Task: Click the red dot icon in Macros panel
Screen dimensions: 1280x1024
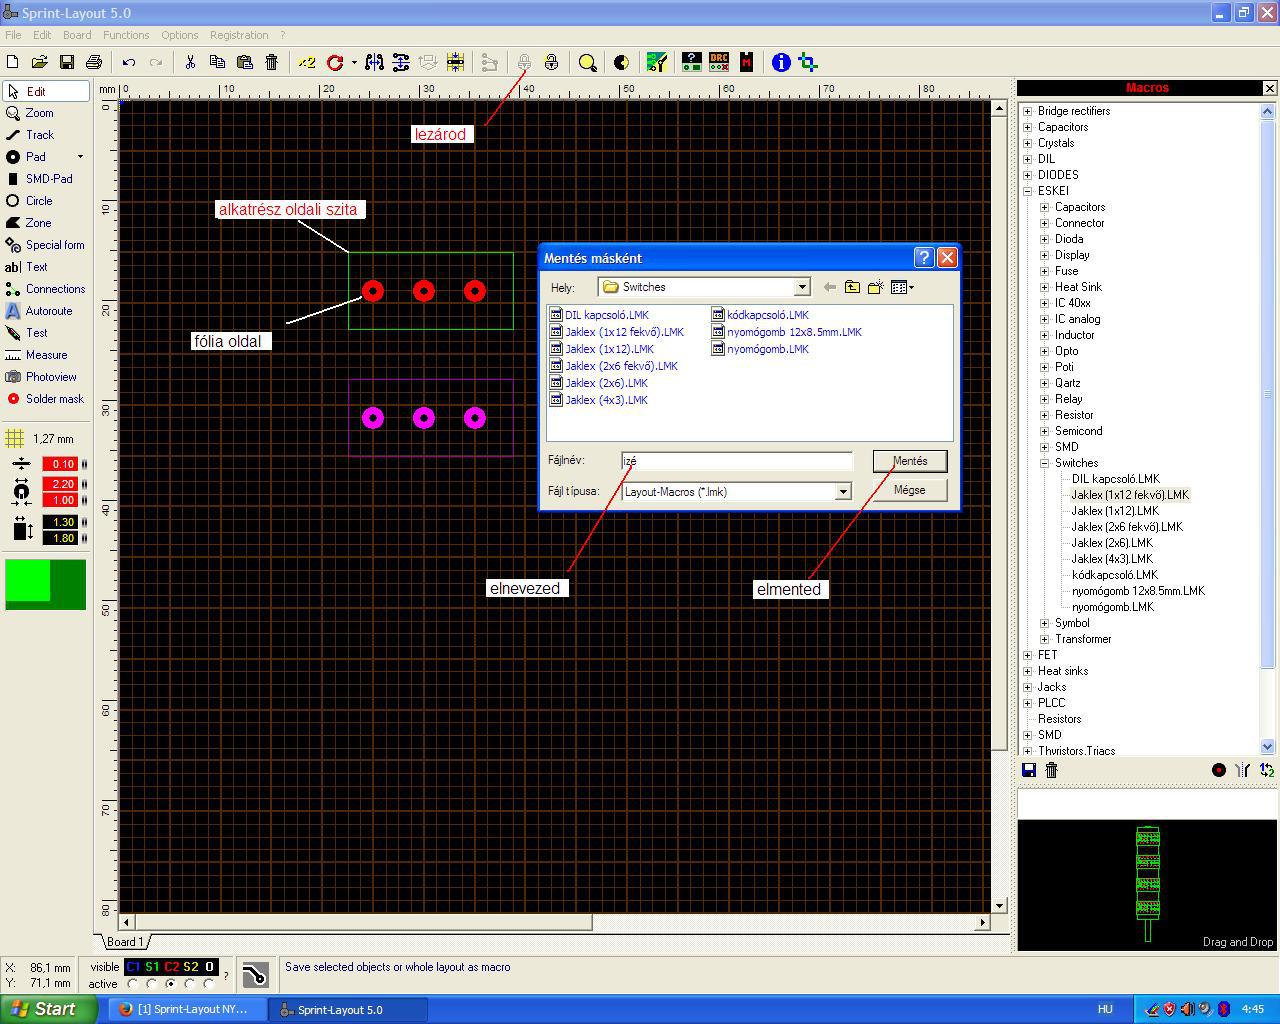Action: 1218,770
